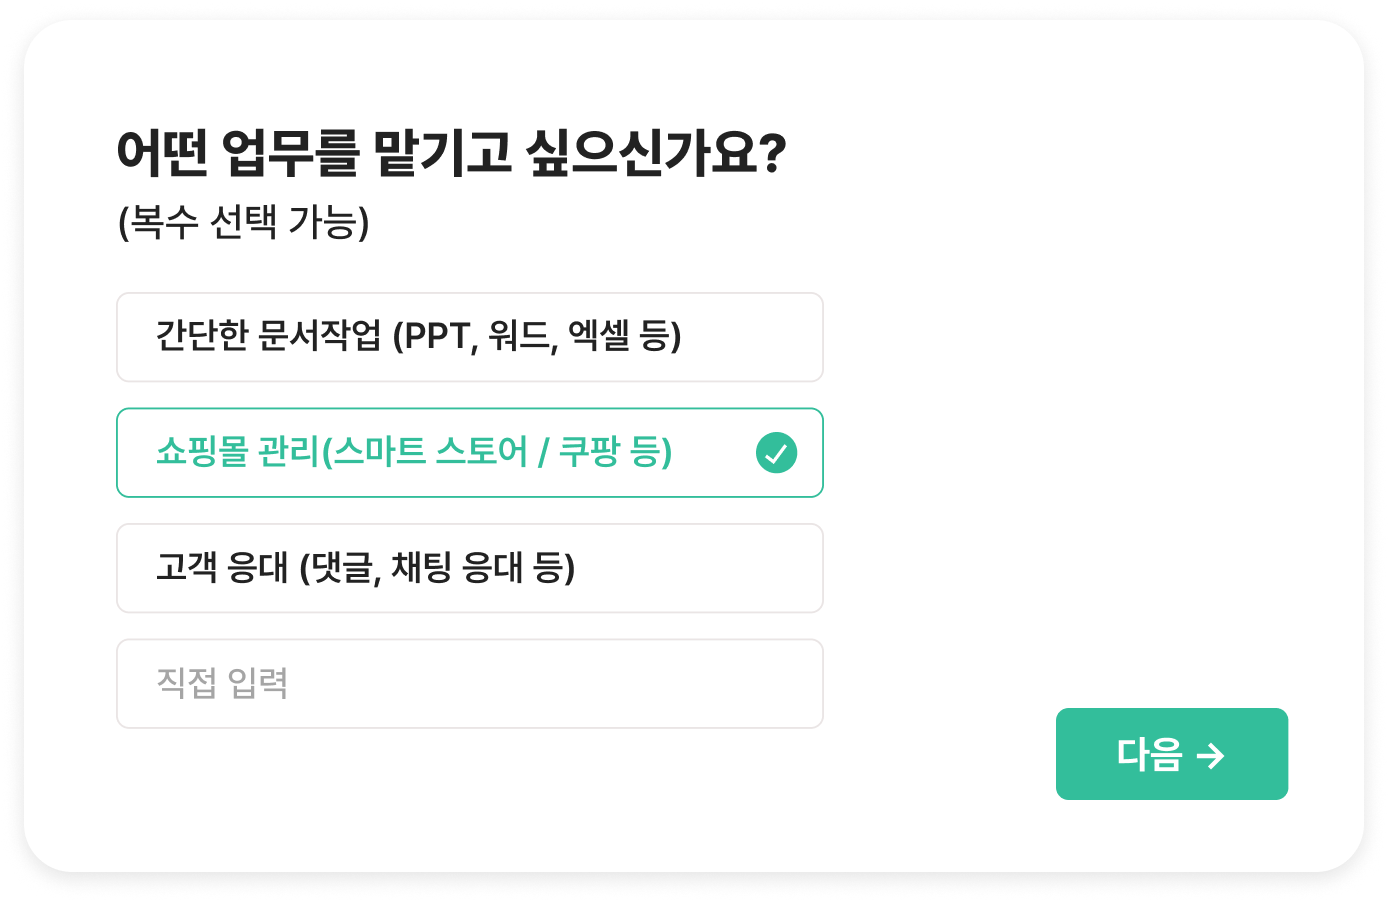Click the arrow icon on 다음 button
1388x900 pixels.
tap(1210, 755)
